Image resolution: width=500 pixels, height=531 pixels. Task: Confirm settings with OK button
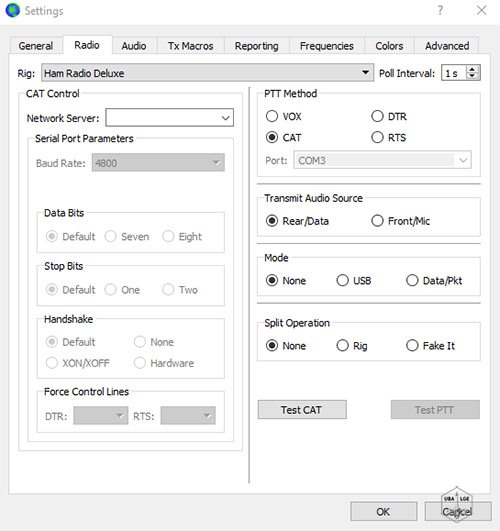pos(383,511)
